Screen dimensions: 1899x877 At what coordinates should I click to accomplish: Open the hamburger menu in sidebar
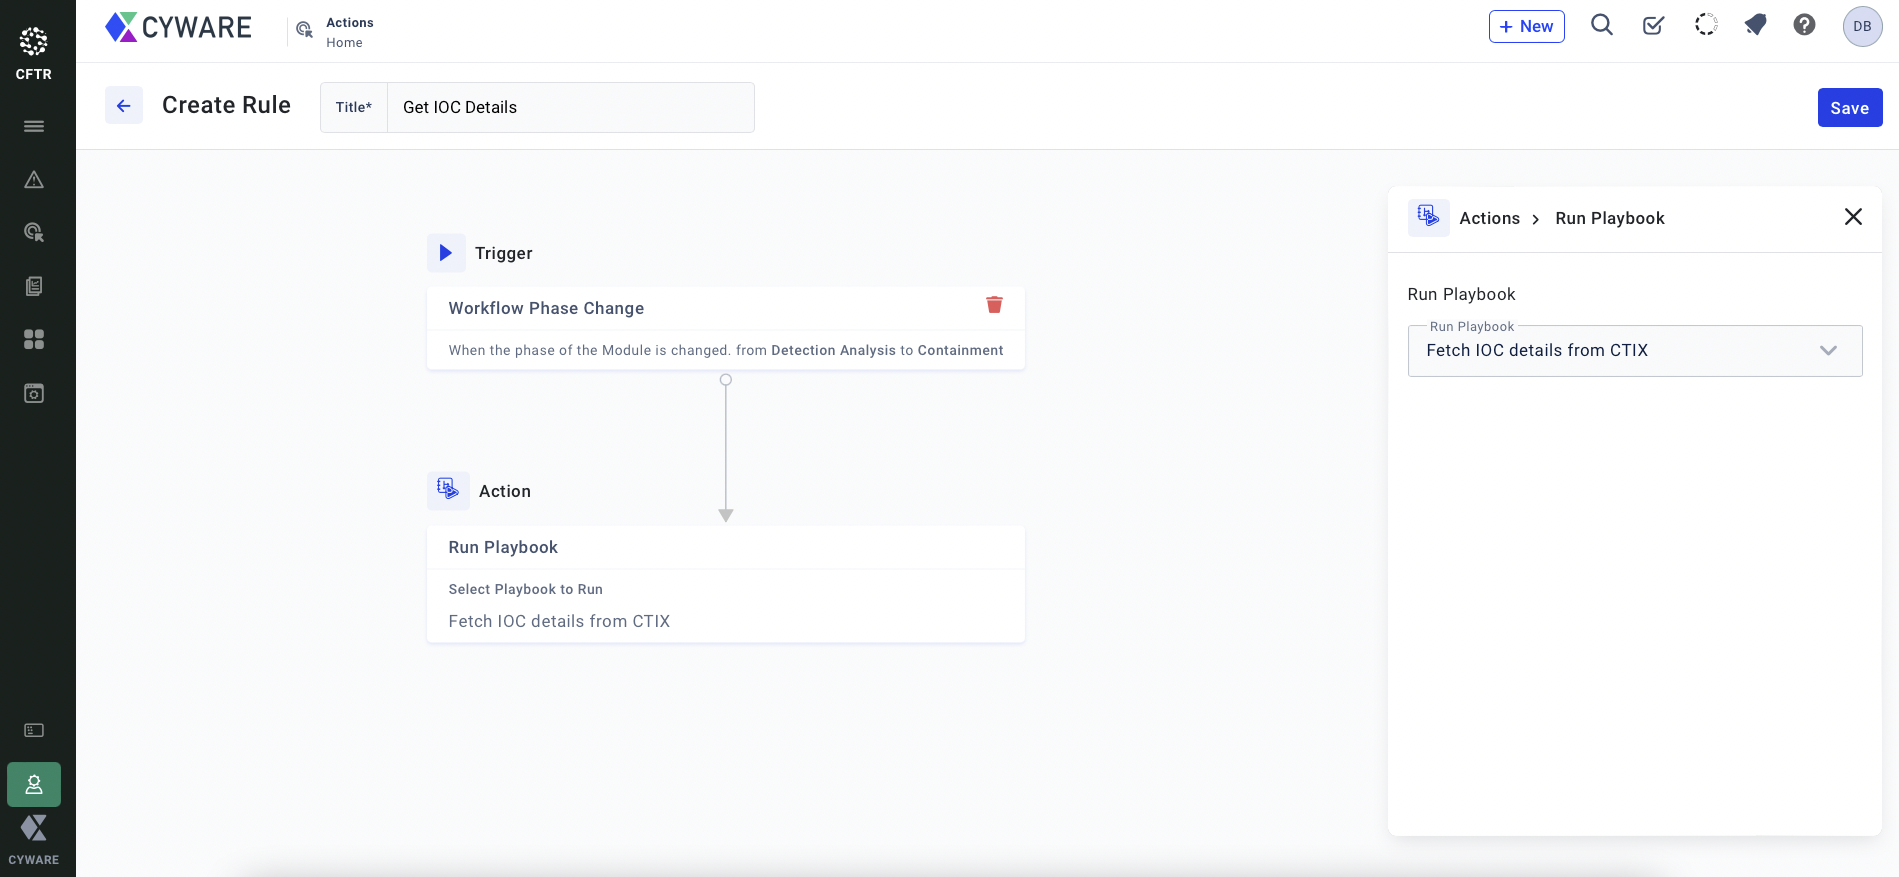click(x=34, y=126)
